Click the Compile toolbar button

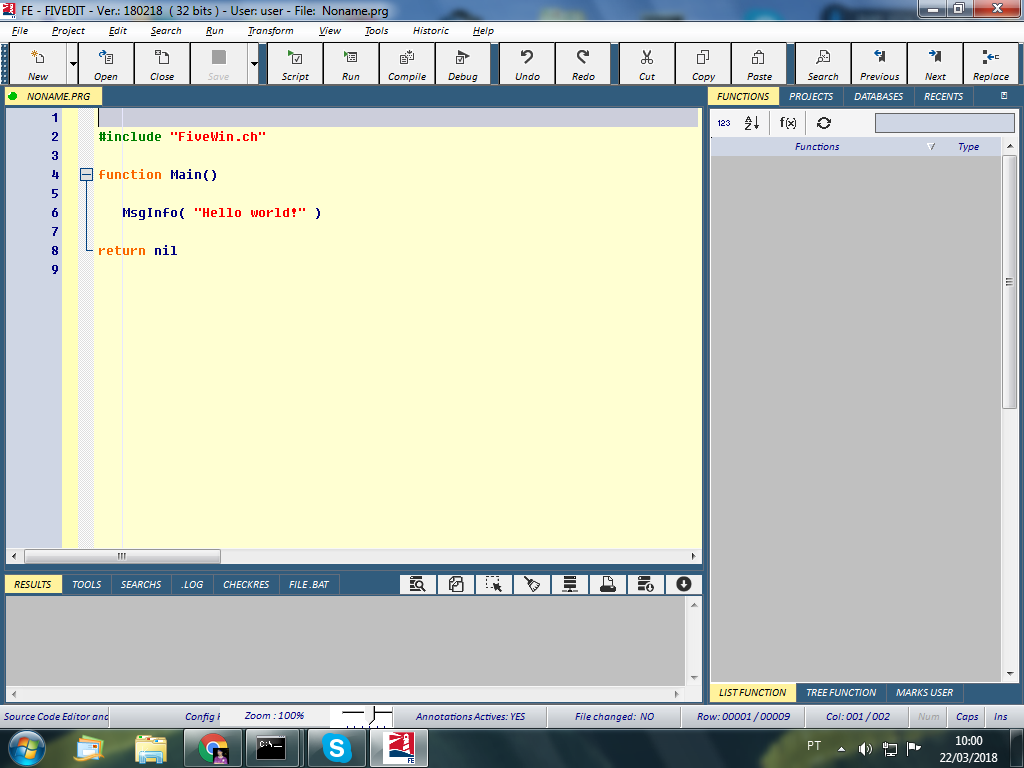407,64
